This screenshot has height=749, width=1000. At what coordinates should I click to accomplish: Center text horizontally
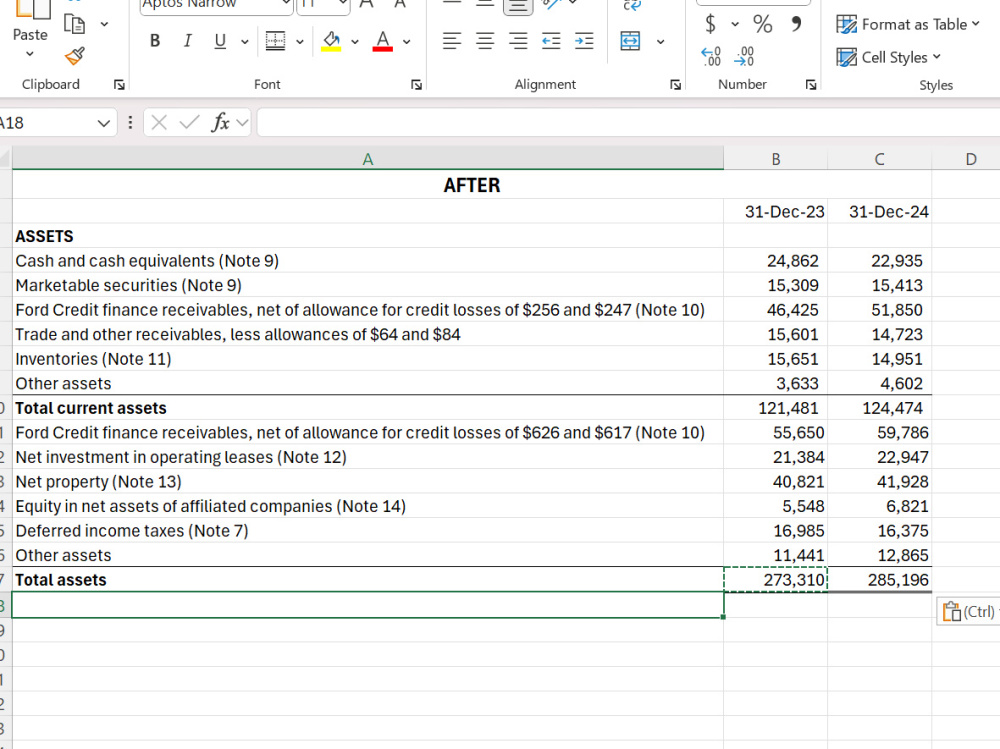coord(485,41)
